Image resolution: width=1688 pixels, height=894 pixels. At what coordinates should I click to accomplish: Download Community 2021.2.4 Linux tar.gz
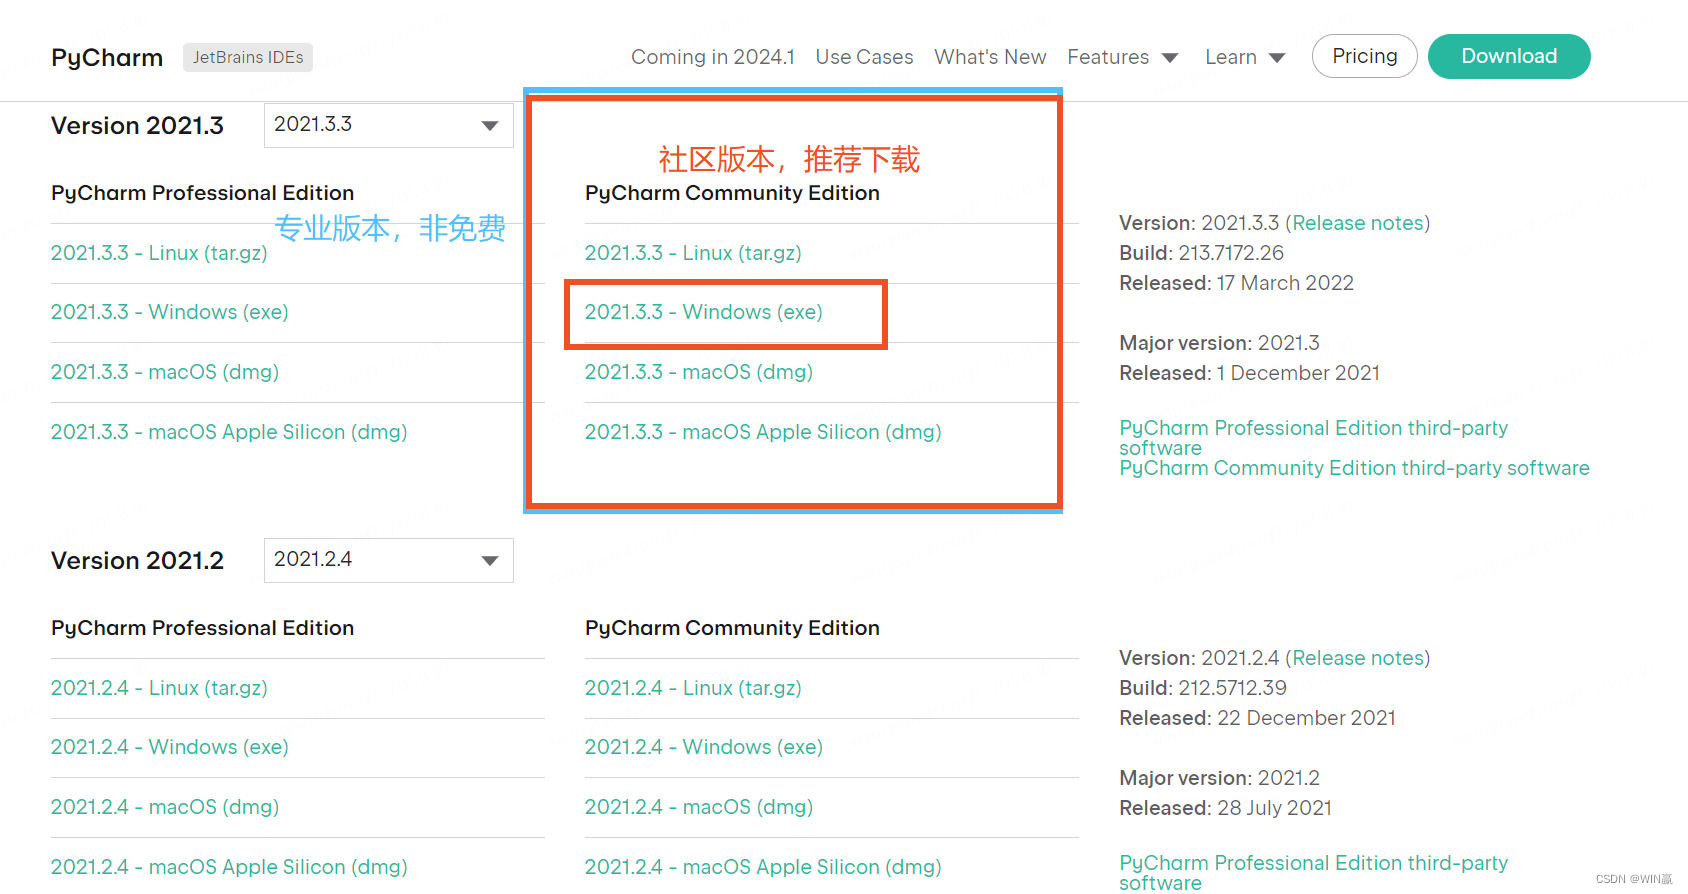pyautogui.click(x=693, y=688)
